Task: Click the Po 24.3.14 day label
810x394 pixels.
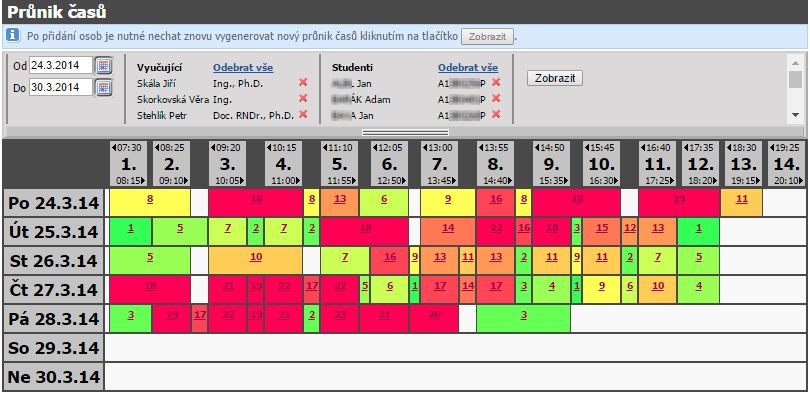Action: [54, 203]
